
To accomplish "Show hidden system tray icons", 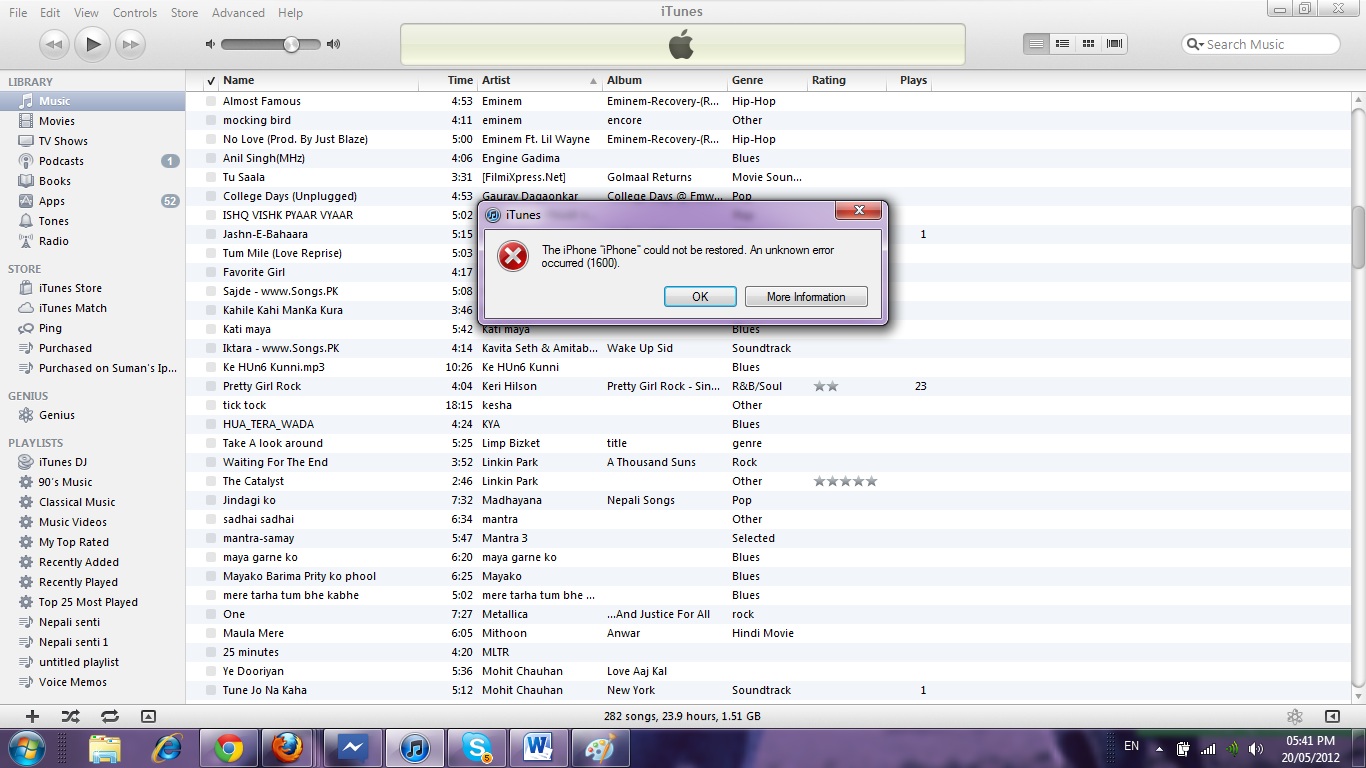I will click(x=1160, y=748).
